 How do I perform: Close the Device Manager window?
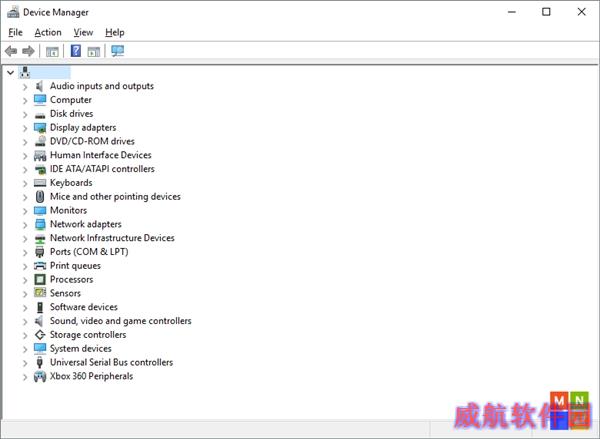[x=582, y=12]
